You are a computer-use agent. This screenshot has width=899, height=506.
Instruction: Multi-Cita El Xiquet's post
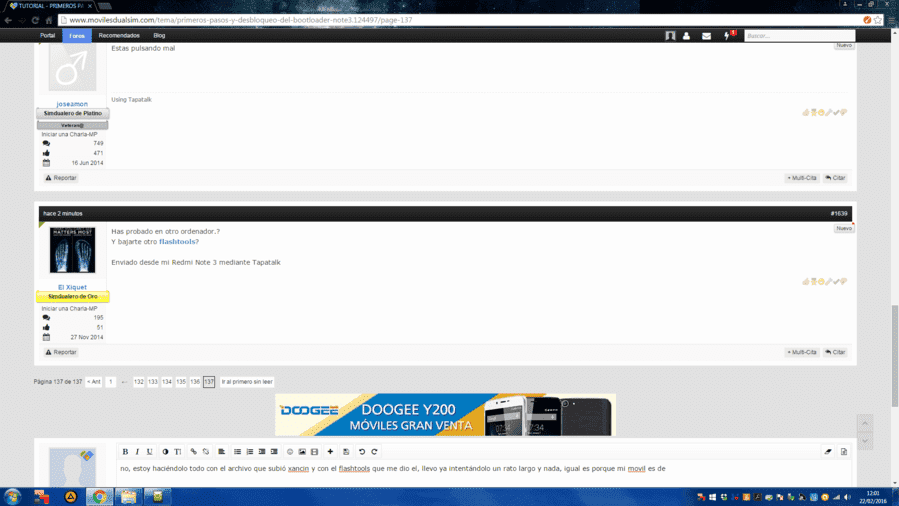tap(802, 352)
